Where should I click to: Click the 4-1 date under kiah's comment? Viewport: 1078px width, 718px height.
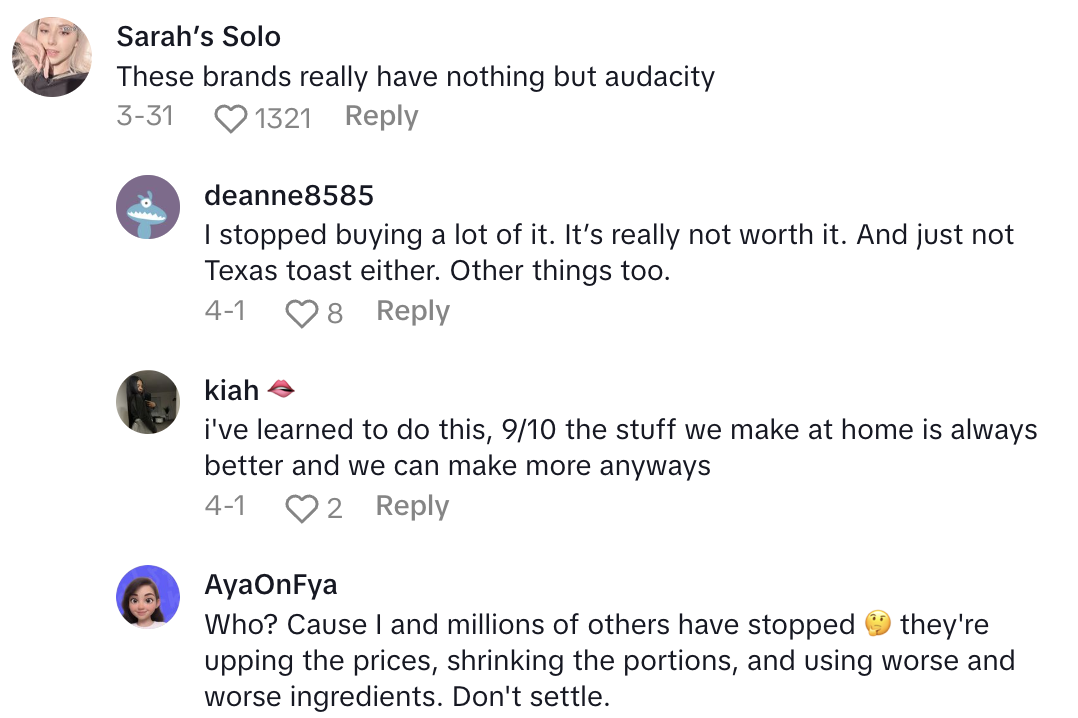[226, 506]
